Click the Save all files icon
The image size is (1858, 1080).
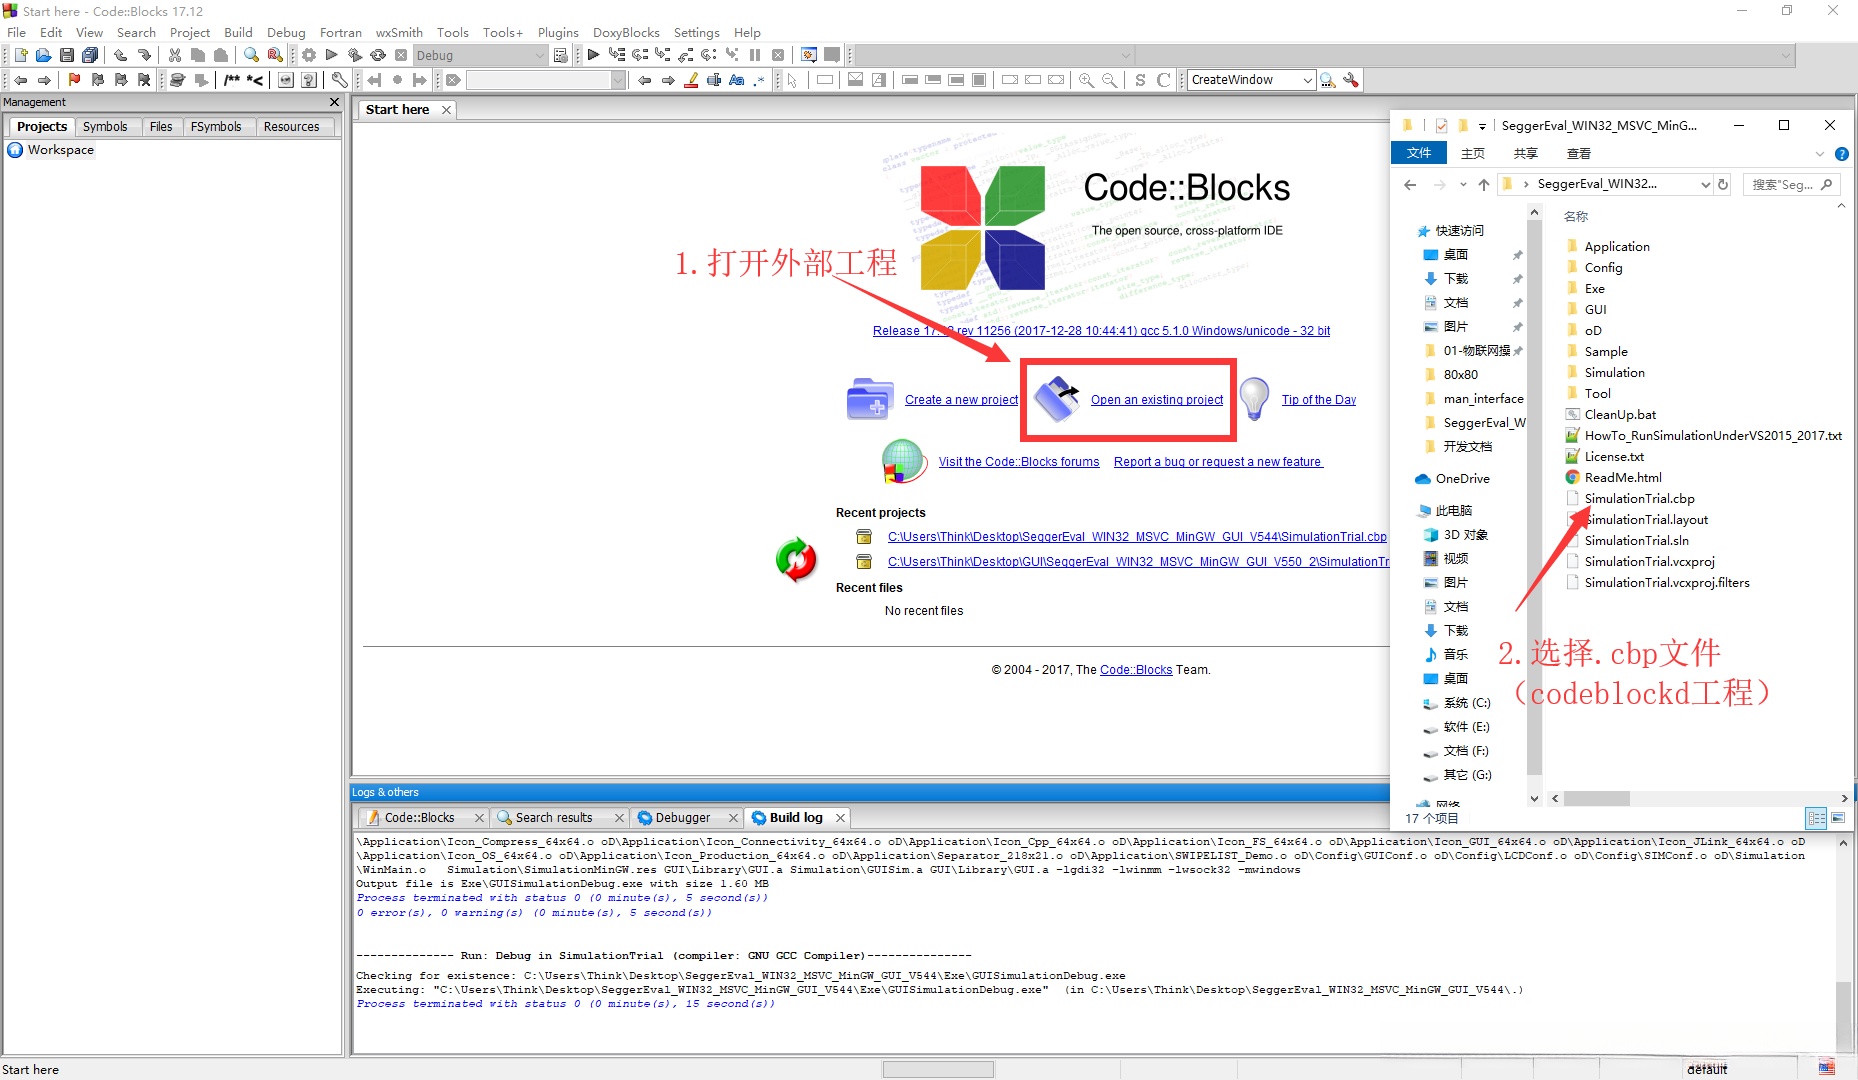(90, 55)
